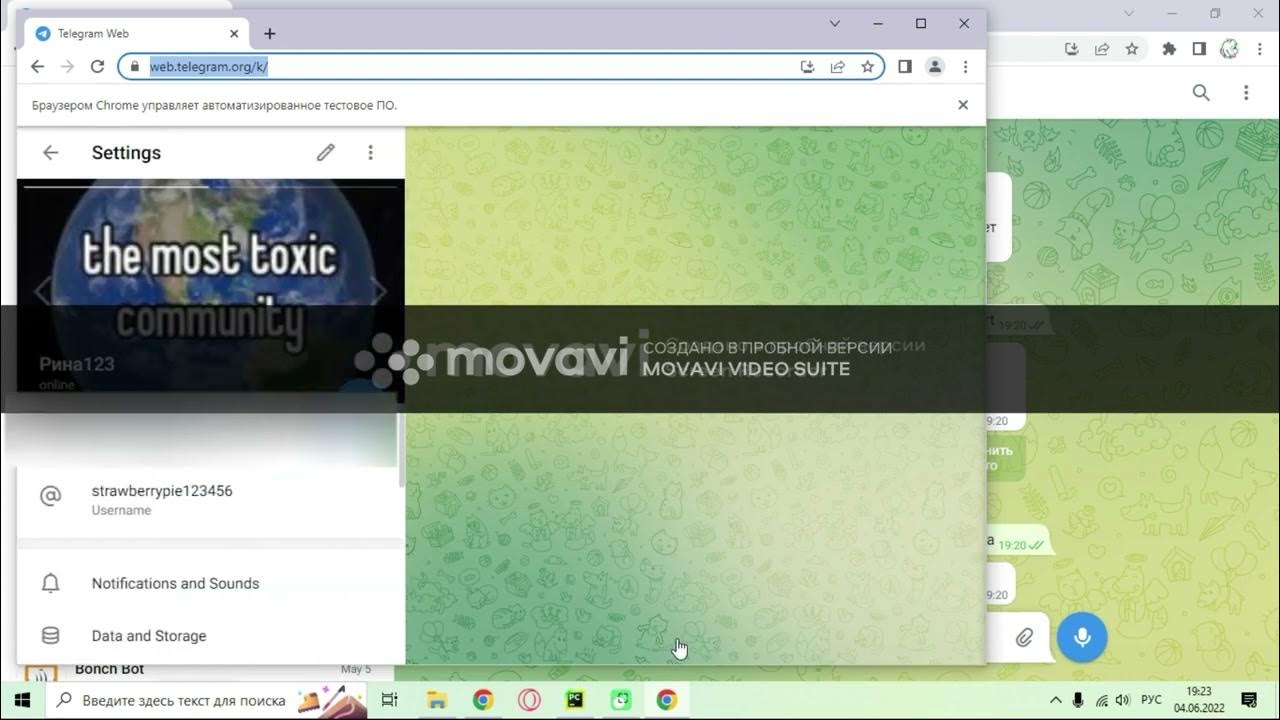Screen dimensions: 1280x720
Task: Open the Windows Start menu
Action: (22, 700)
